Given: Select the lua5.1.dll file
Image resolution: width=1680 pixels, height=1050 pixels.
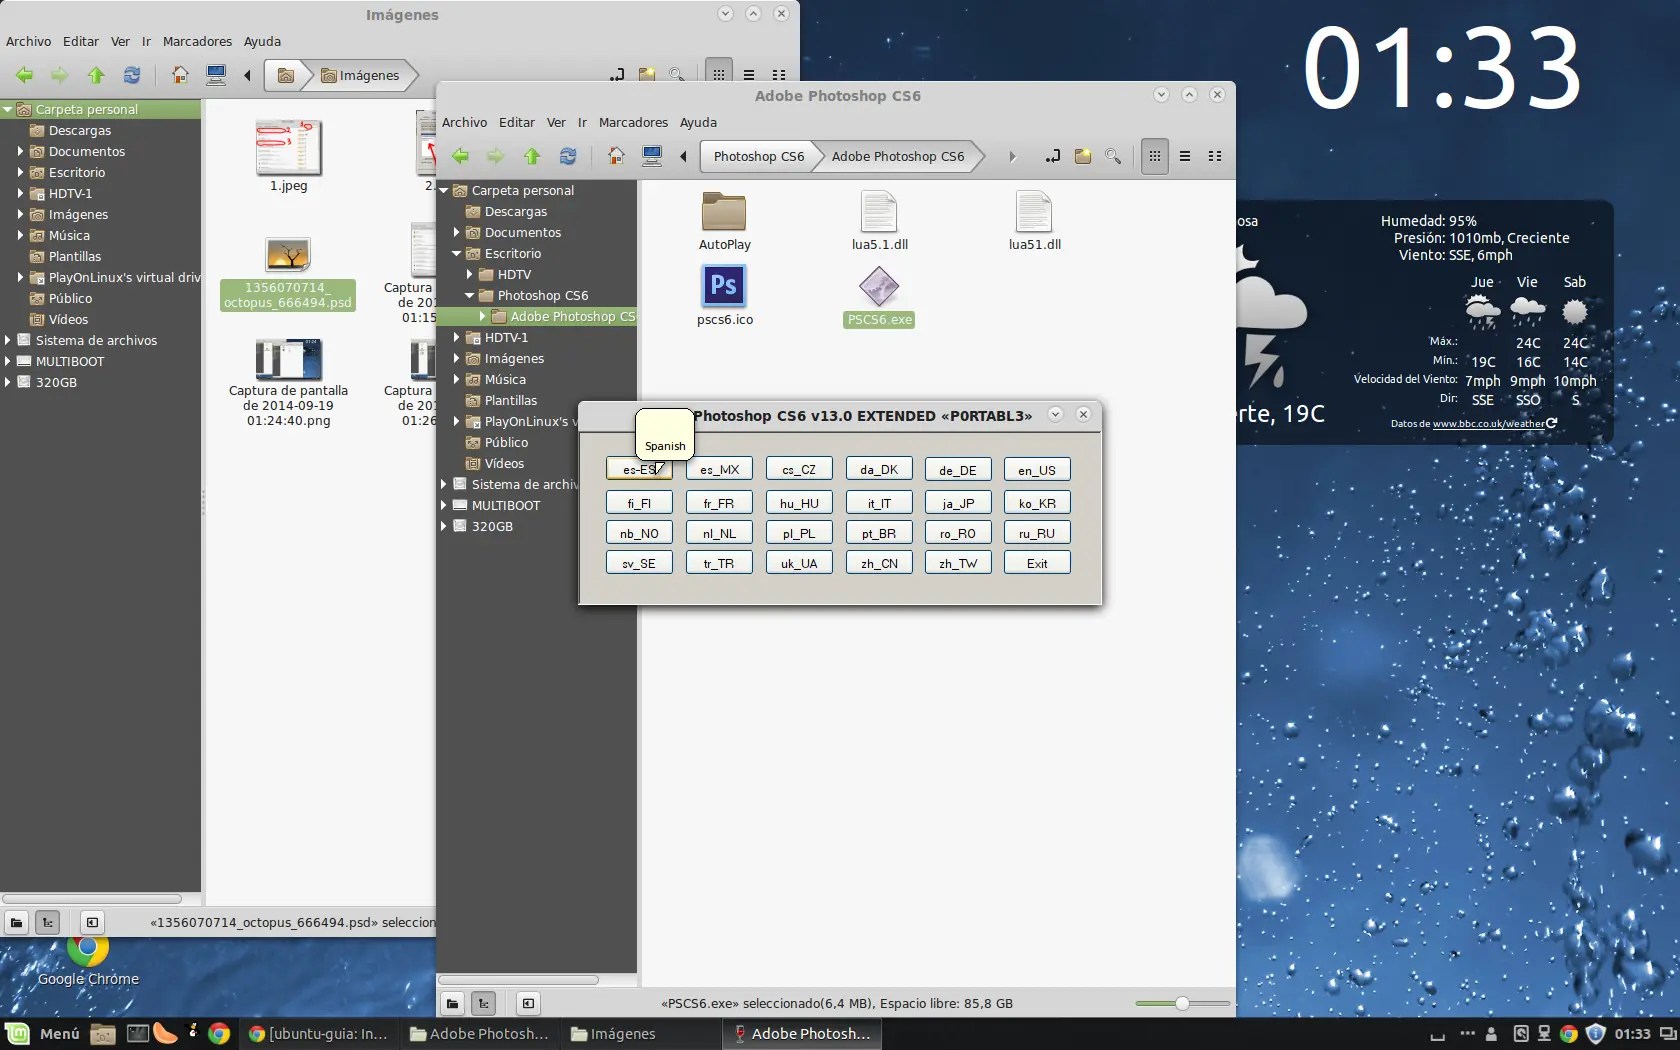Looking at the screenshot, I should tap(879, 211).
